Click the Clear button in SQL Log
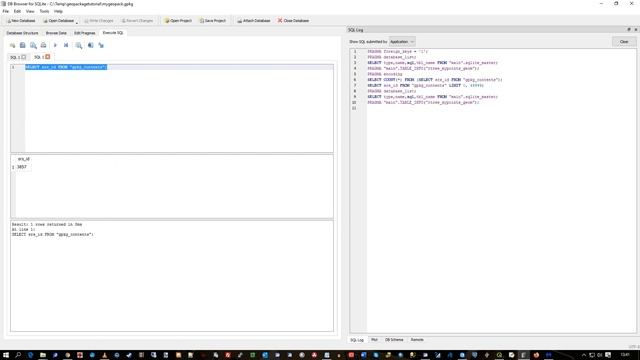Screen dimensions: 640x360 (624, 42)
